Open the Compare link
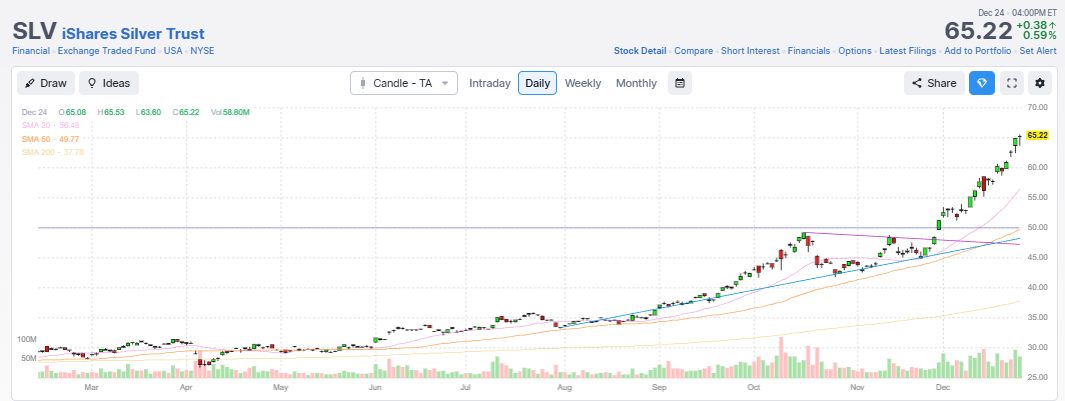 [693, 51]
